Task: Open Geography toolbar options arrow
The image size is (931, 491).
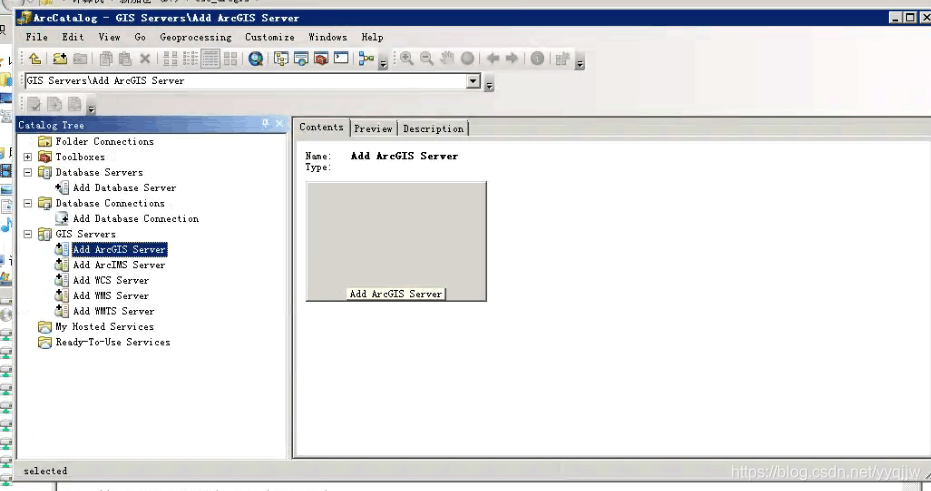Action: 580,62
